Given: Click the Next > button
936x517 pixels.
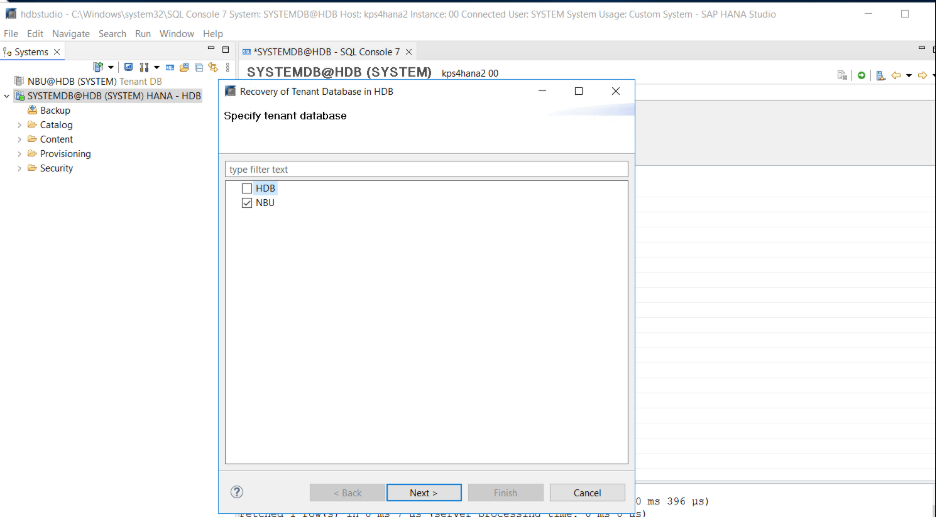Looking at the screenshot, I should [424, 493].
